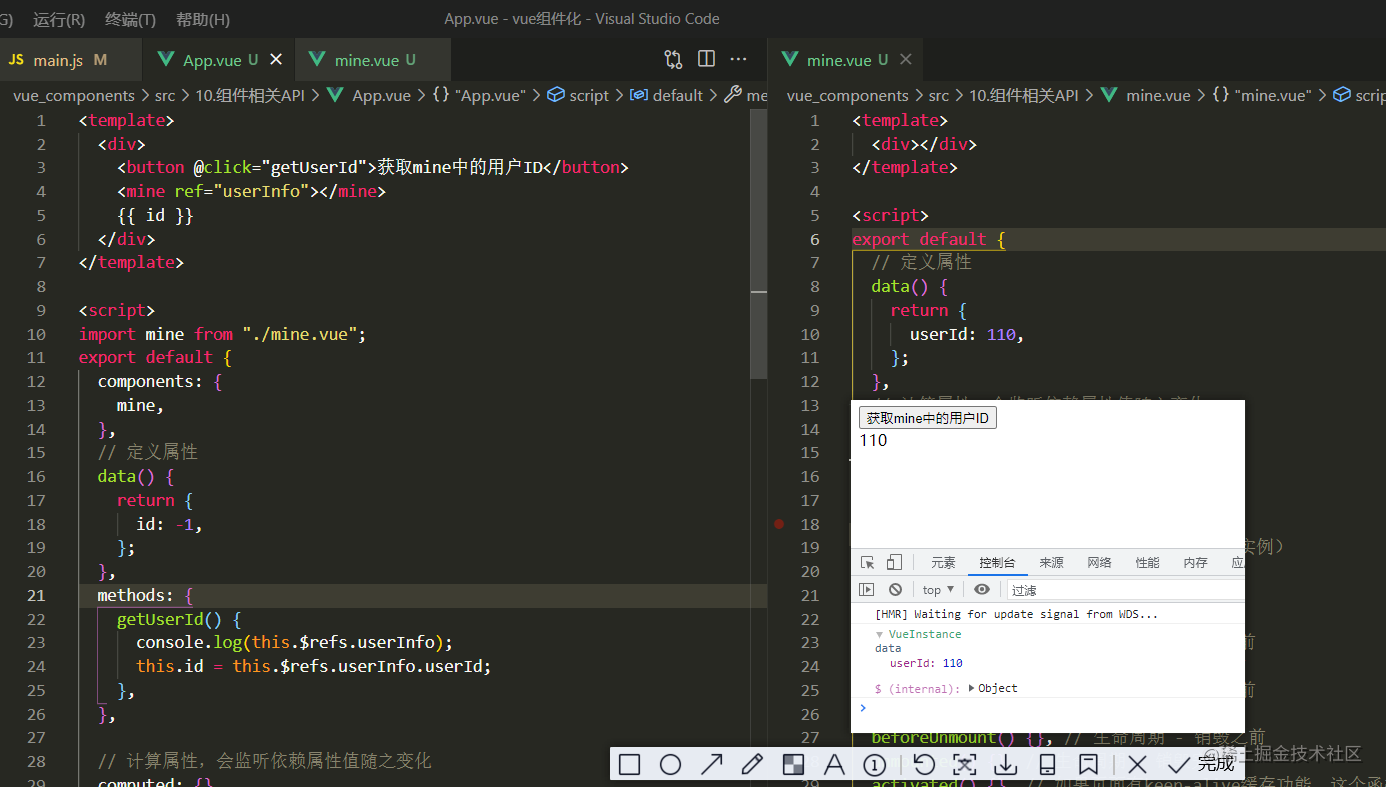The image size is (1386, 787).
Task: Click 'userId: 110,' in mine.vue editor
Action: (x=967, y=334)
